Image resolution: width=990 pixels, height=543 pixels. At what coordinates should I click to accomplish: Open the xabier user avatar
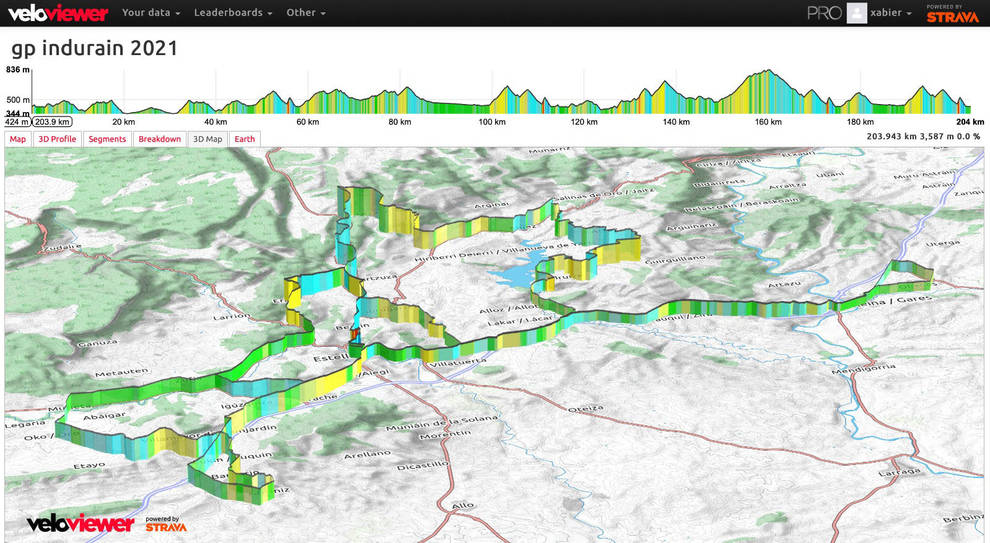(x=856, y=13)
